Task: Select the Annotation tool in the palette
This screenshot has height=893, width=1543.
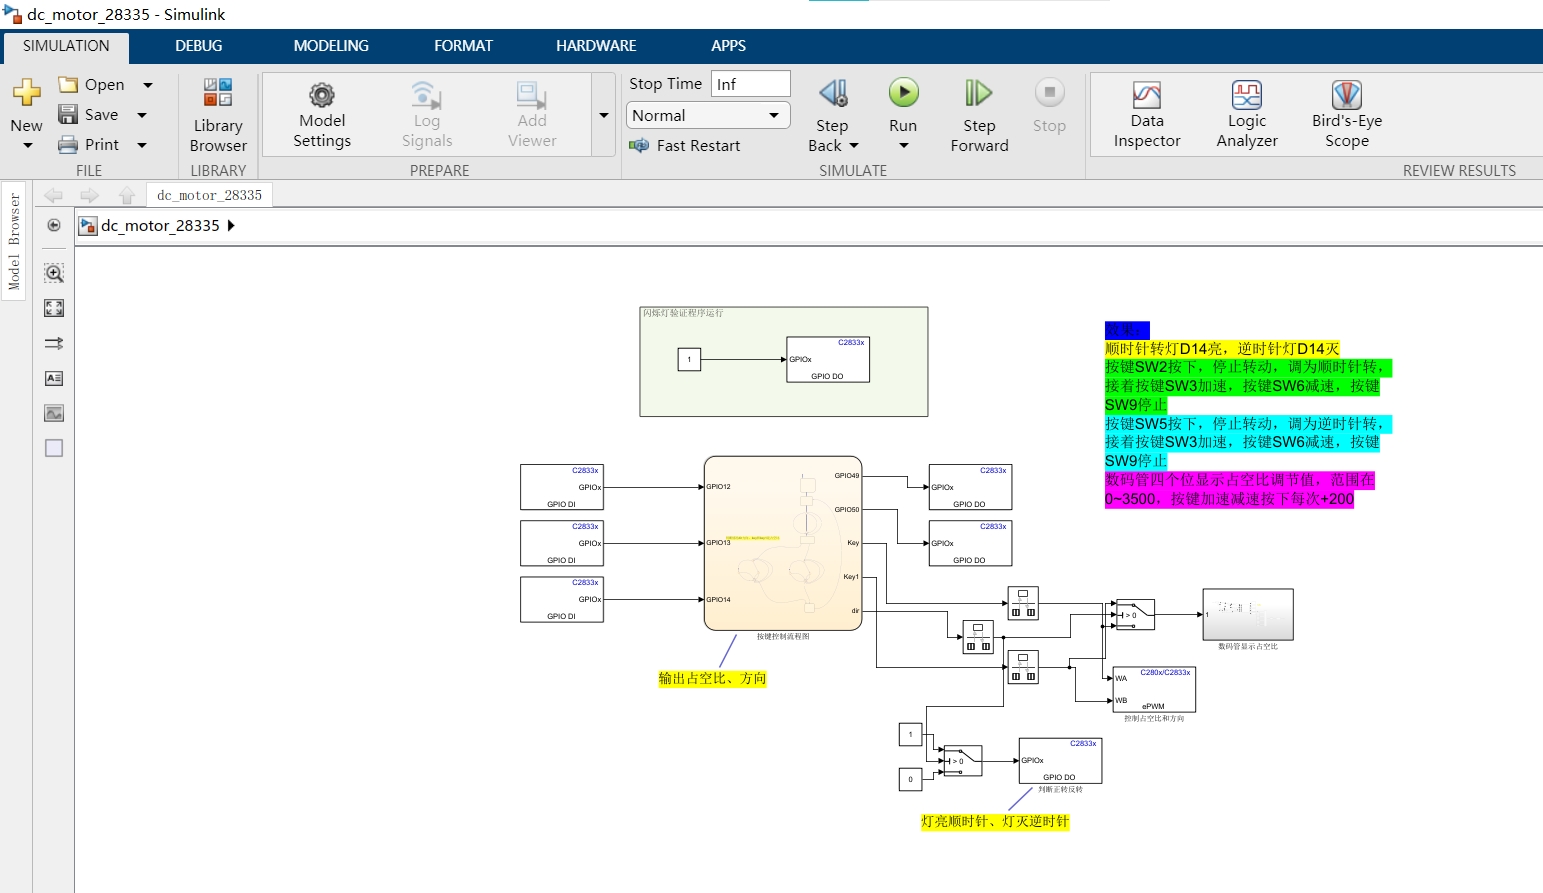Action: tap(53, 378)
